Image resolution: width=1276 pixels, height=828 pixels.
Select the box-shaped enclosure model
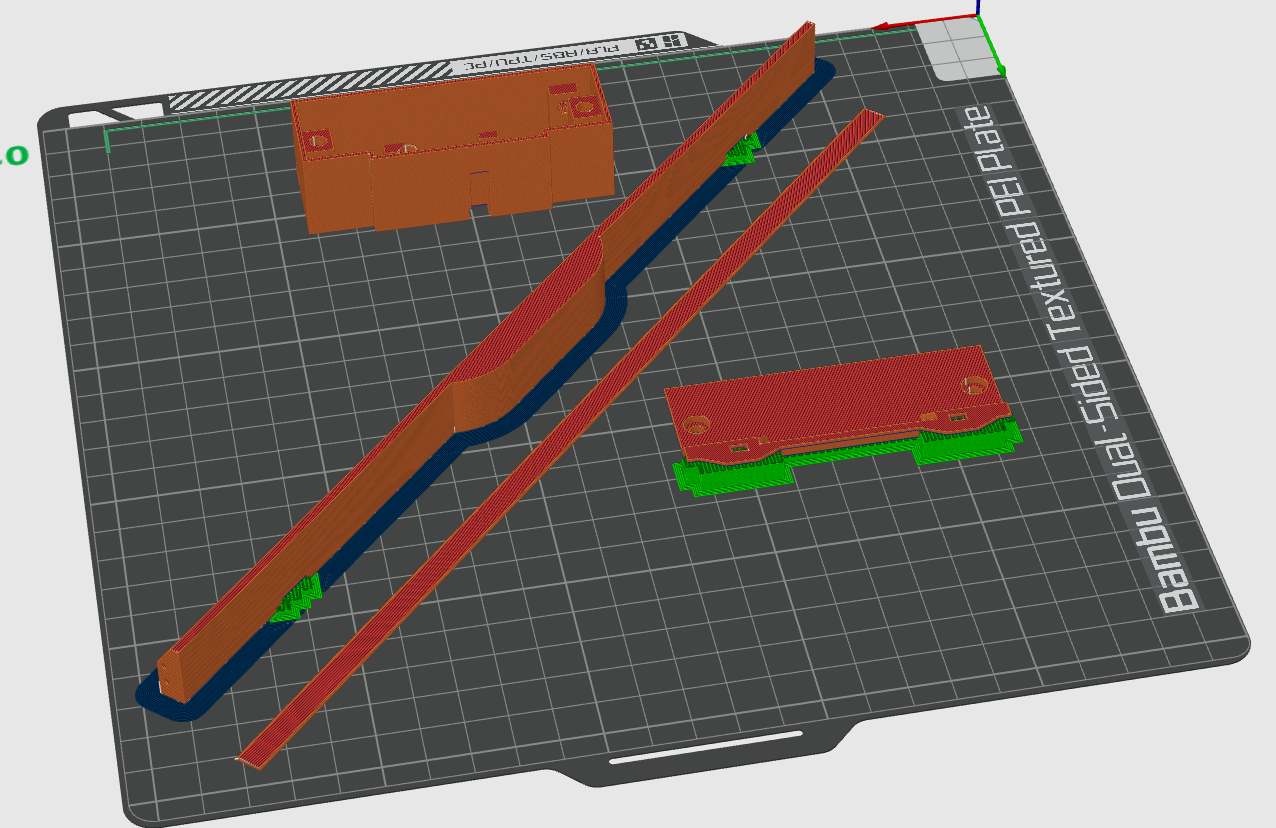(x=450, y=160)
